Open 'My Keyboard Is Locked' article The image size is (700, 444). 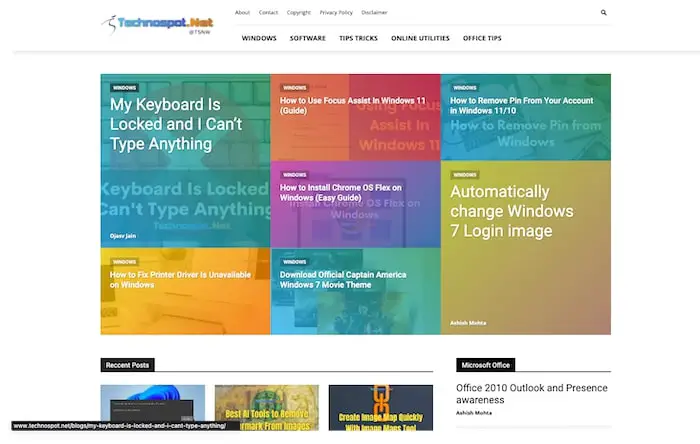176,124
